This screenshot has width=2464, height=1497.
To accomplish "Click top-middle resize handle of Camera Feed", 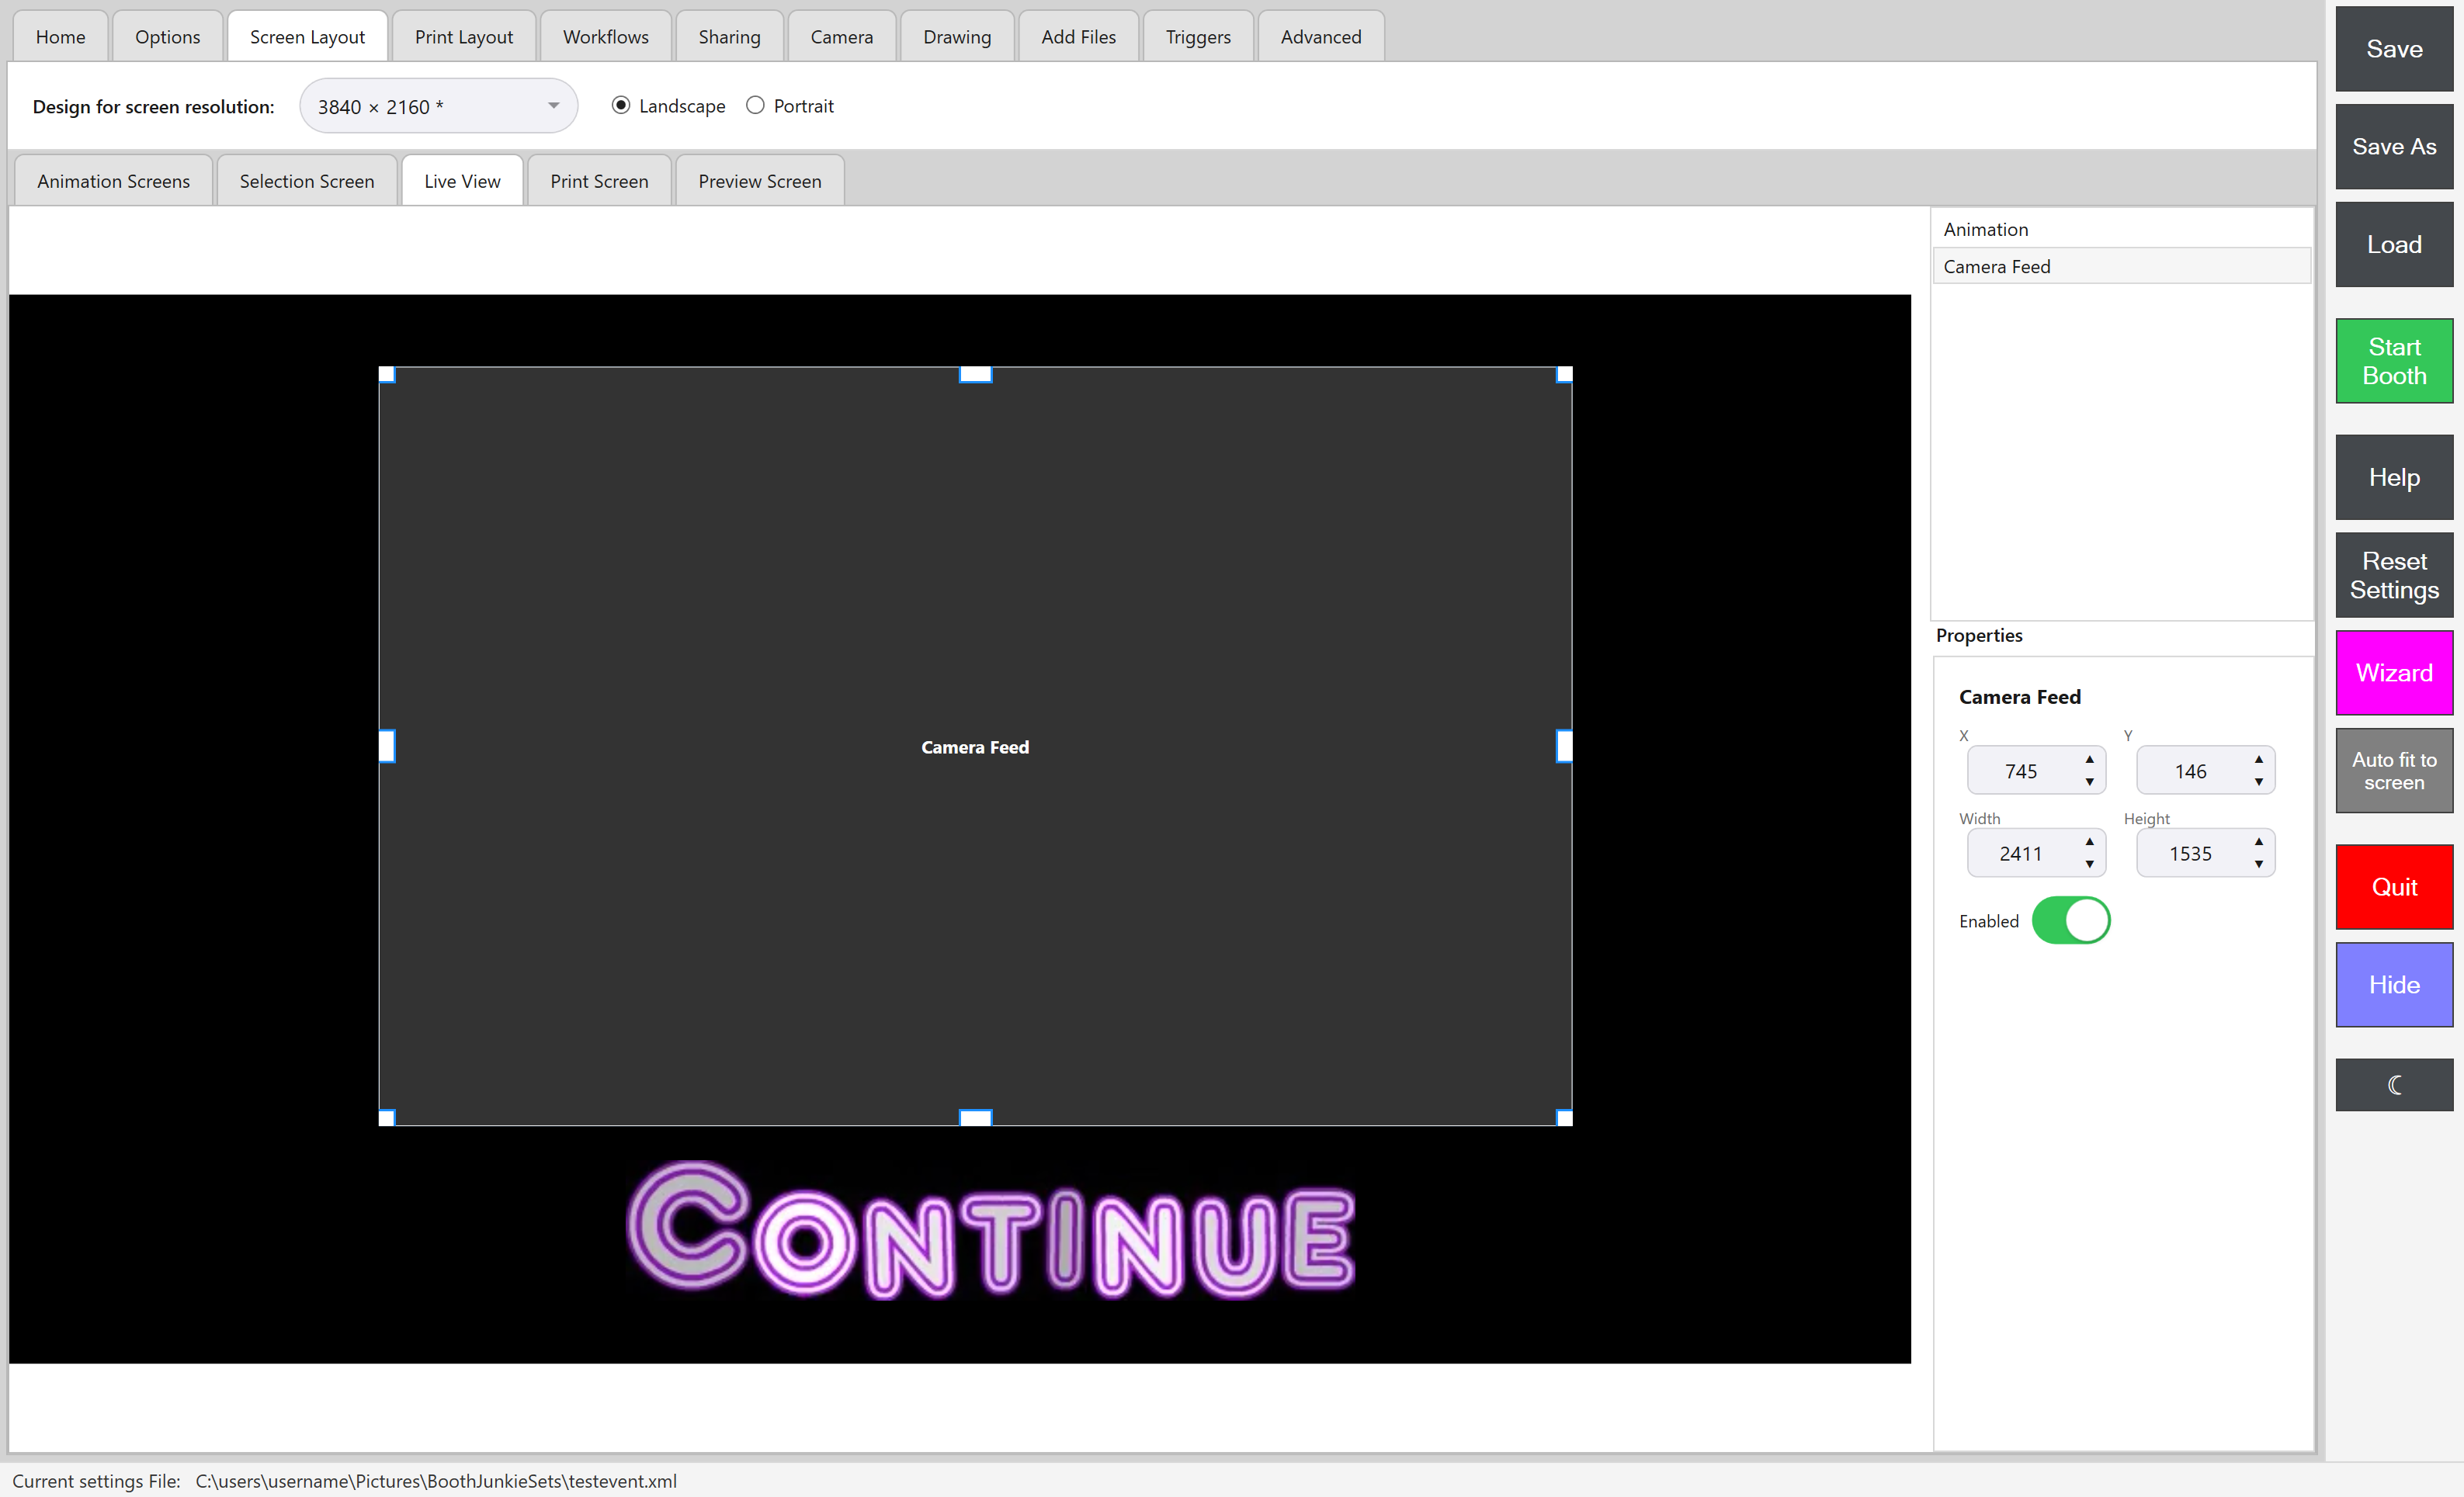I will tap(975, 375).
